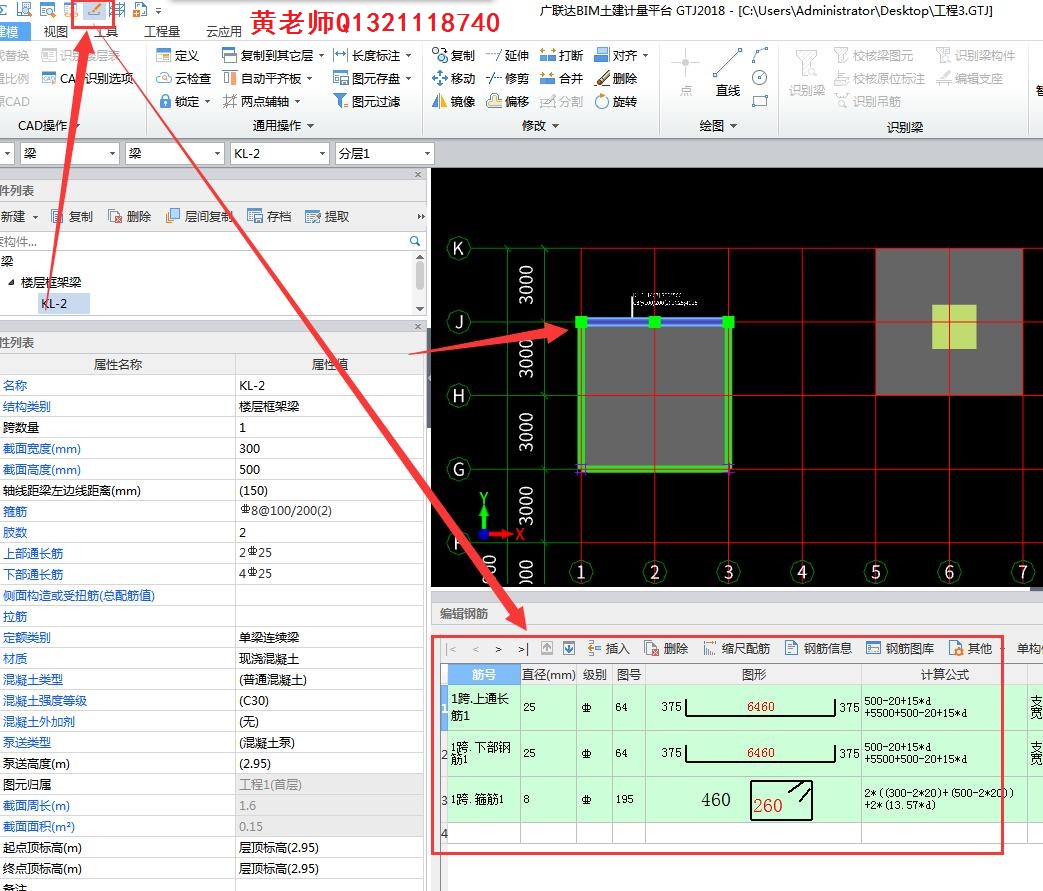Click the 截面宽度(mm) property name
This screenshot has height=891, width=1043.
[x=42, y=448]
